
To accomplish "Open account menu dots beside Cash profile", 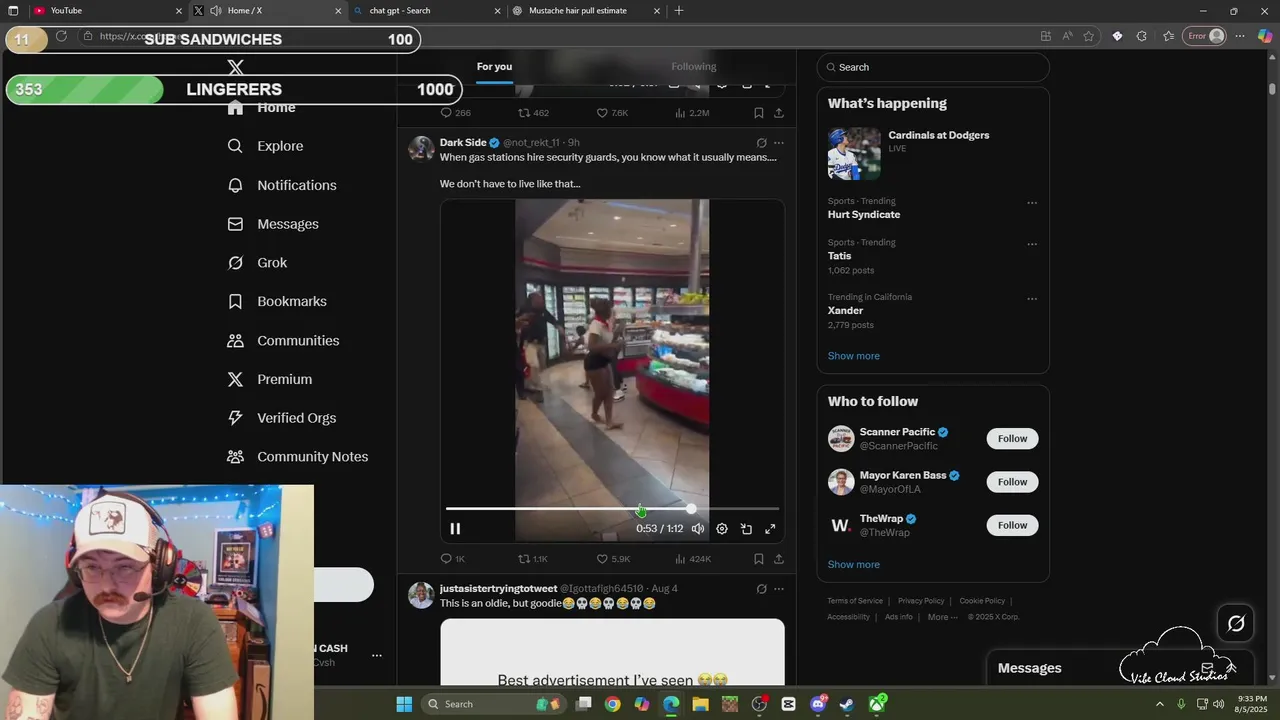I will 377,656.
